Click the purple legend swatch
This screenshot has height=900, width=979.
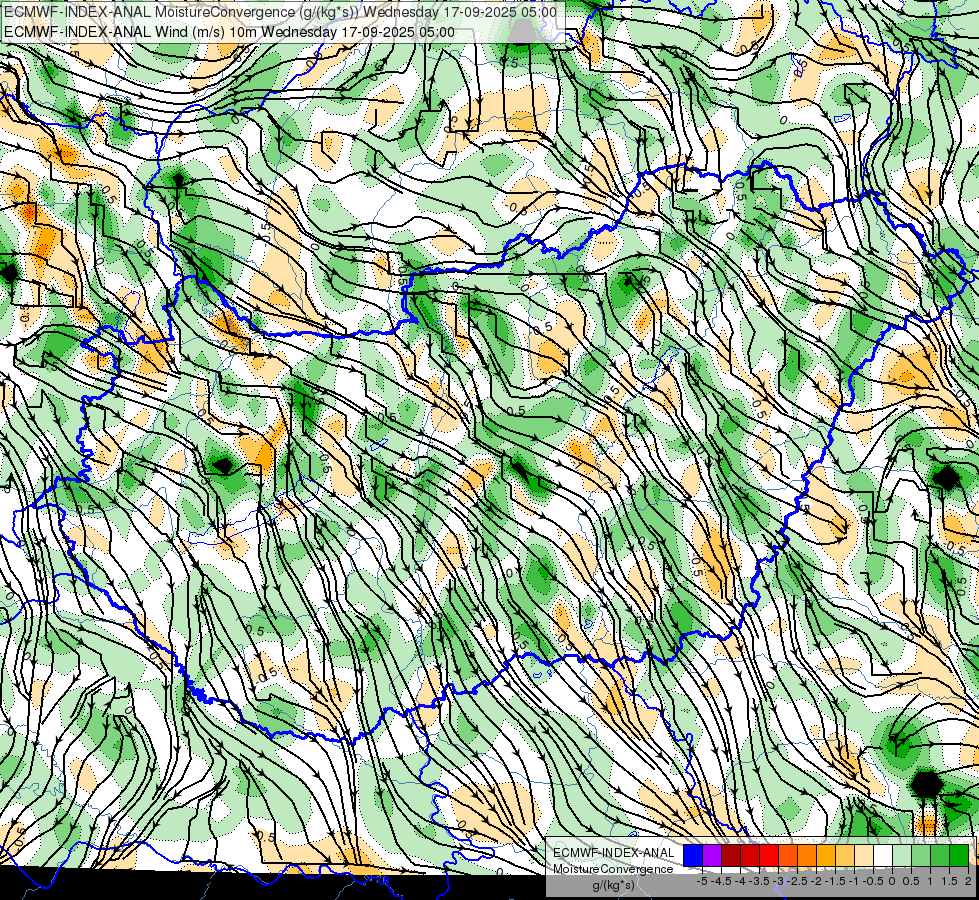712,855
